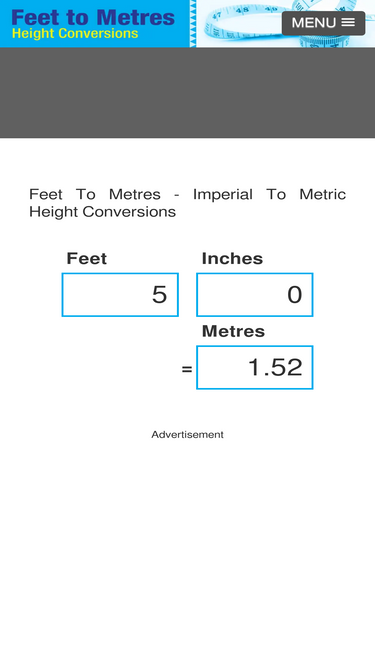Viewport: 375px width, 667px height.
Task: Focus the Inches input field
Action: tap(255, 295)
